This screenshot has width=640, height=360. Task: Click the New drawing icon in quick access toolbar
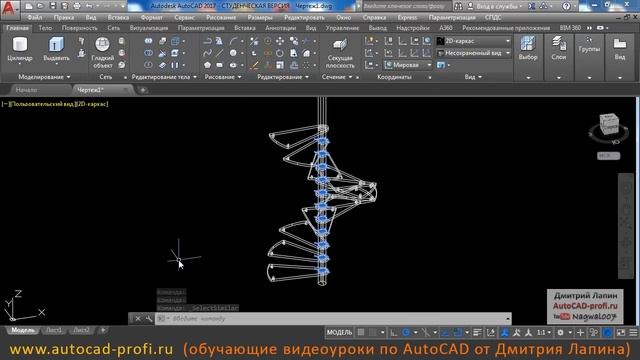click(29, 6)
